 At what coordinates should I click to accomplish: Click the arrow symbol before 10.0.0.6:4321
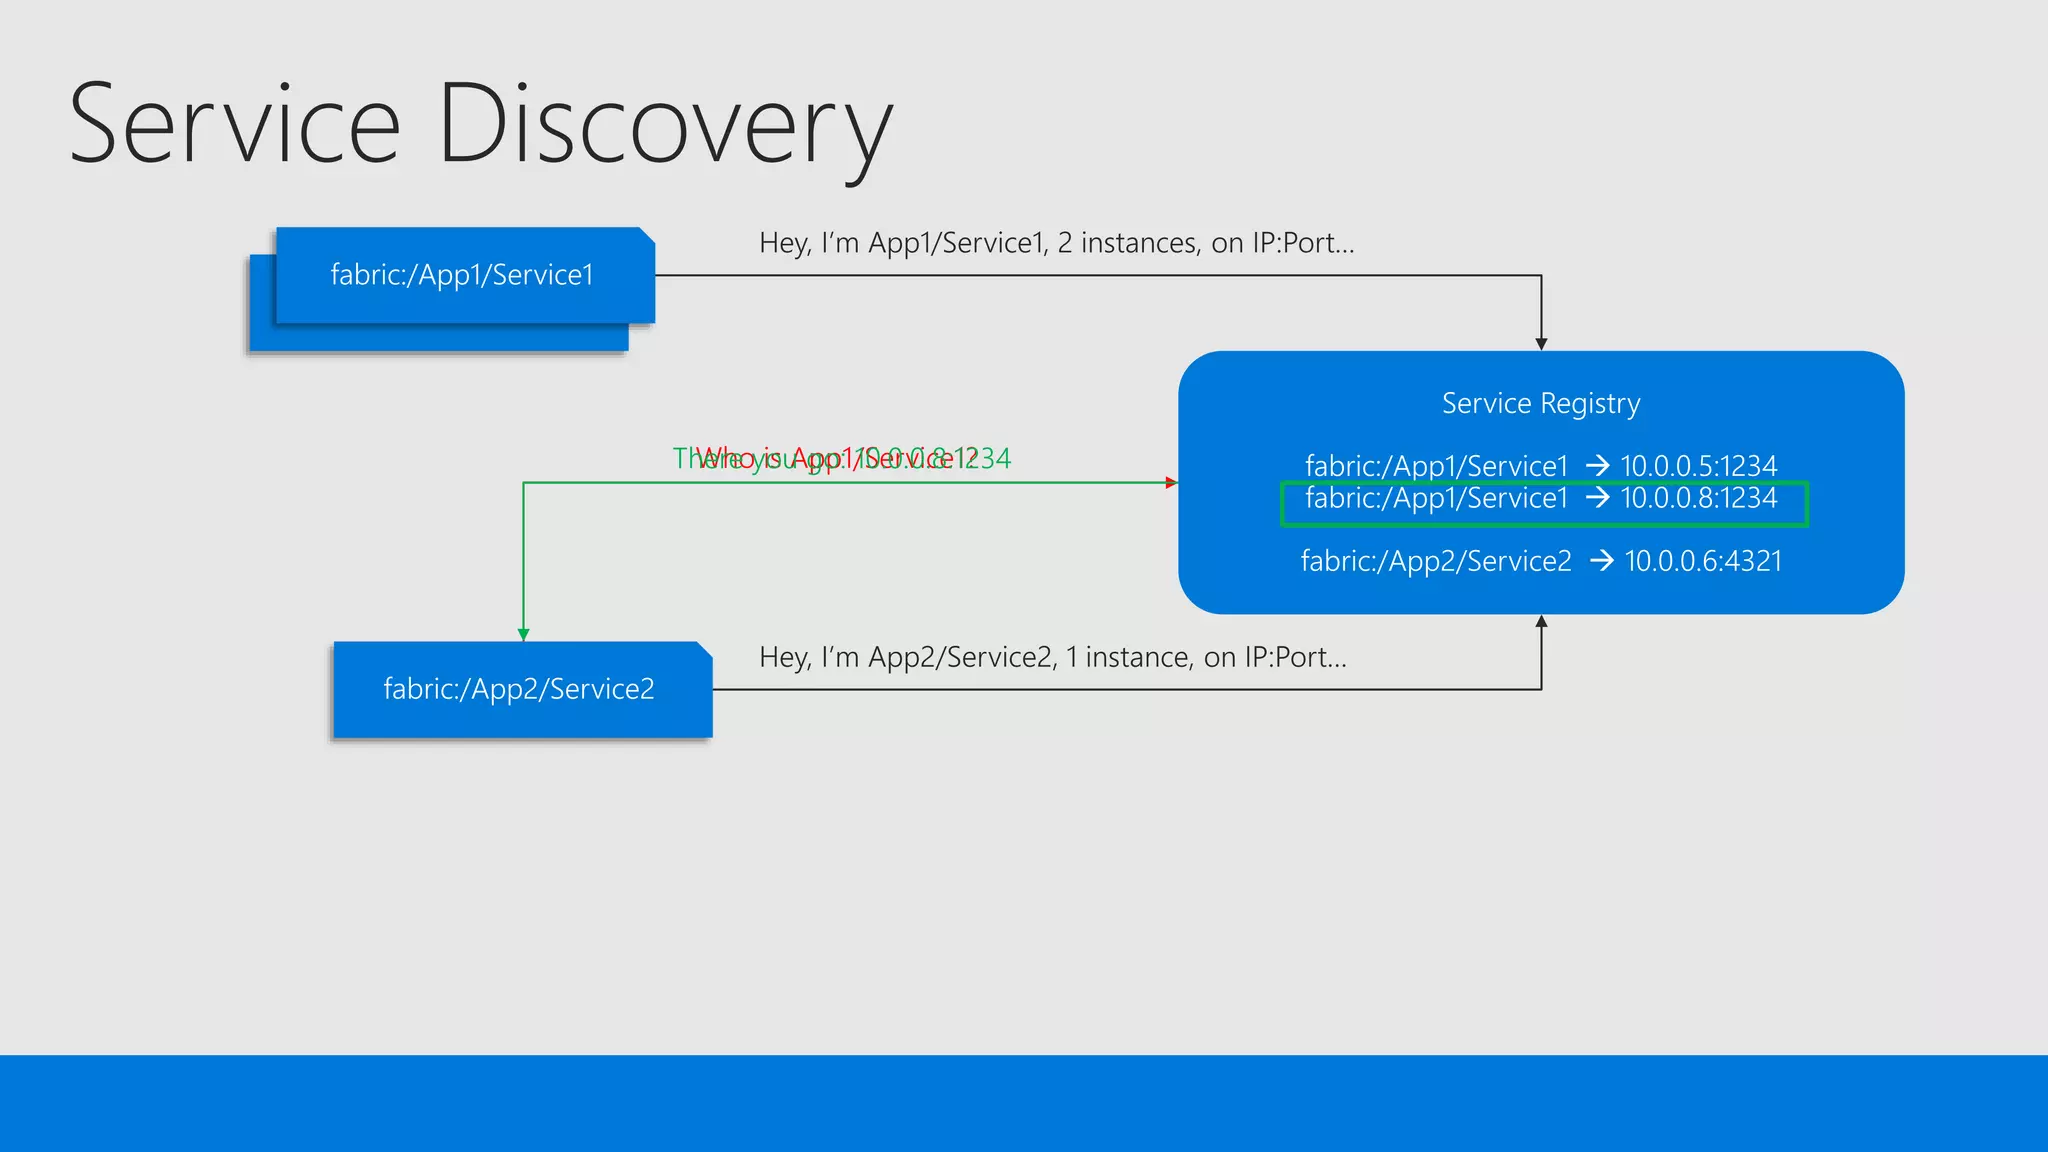(x=1601, y=561)
